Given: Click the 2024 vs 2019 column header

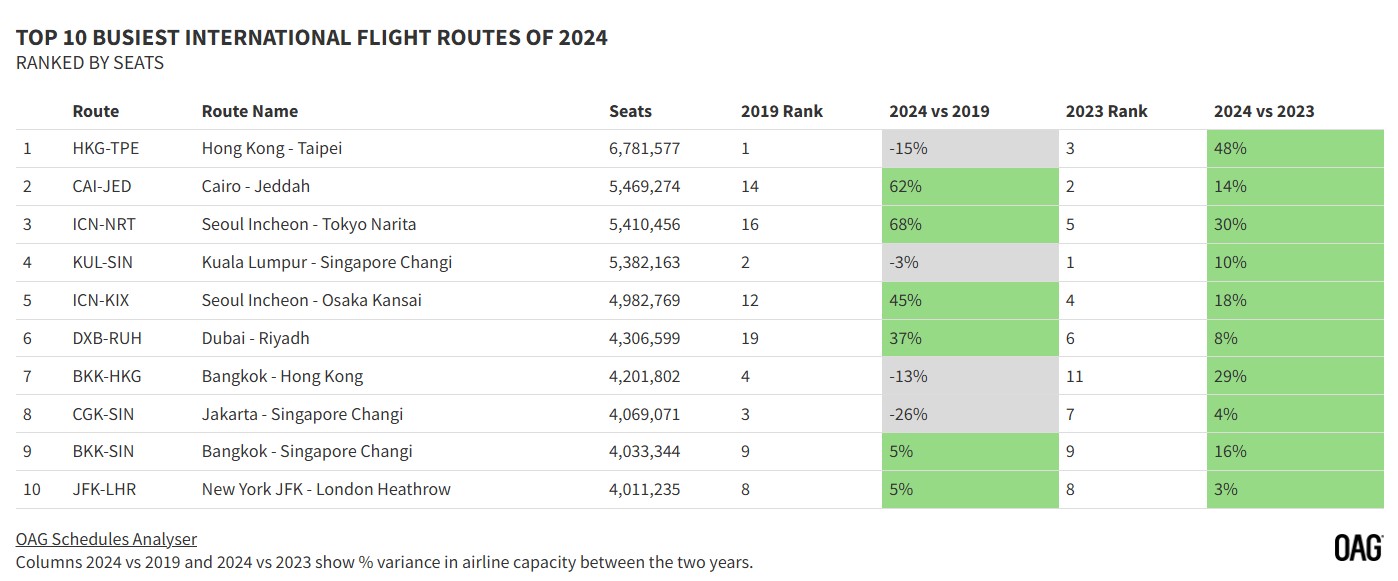Looking at the screenshot, I should 939,111.
